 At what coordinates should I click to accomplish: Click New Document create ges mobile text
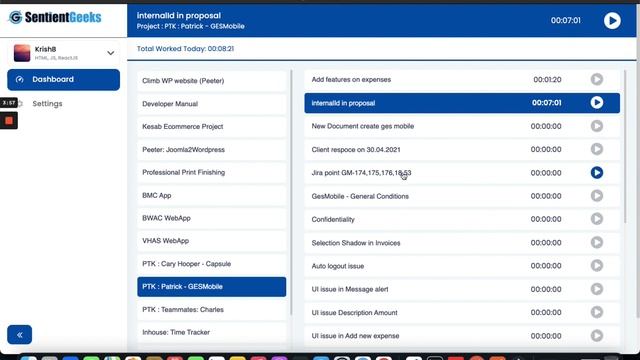pyautogui.click(x=362, y=126)
